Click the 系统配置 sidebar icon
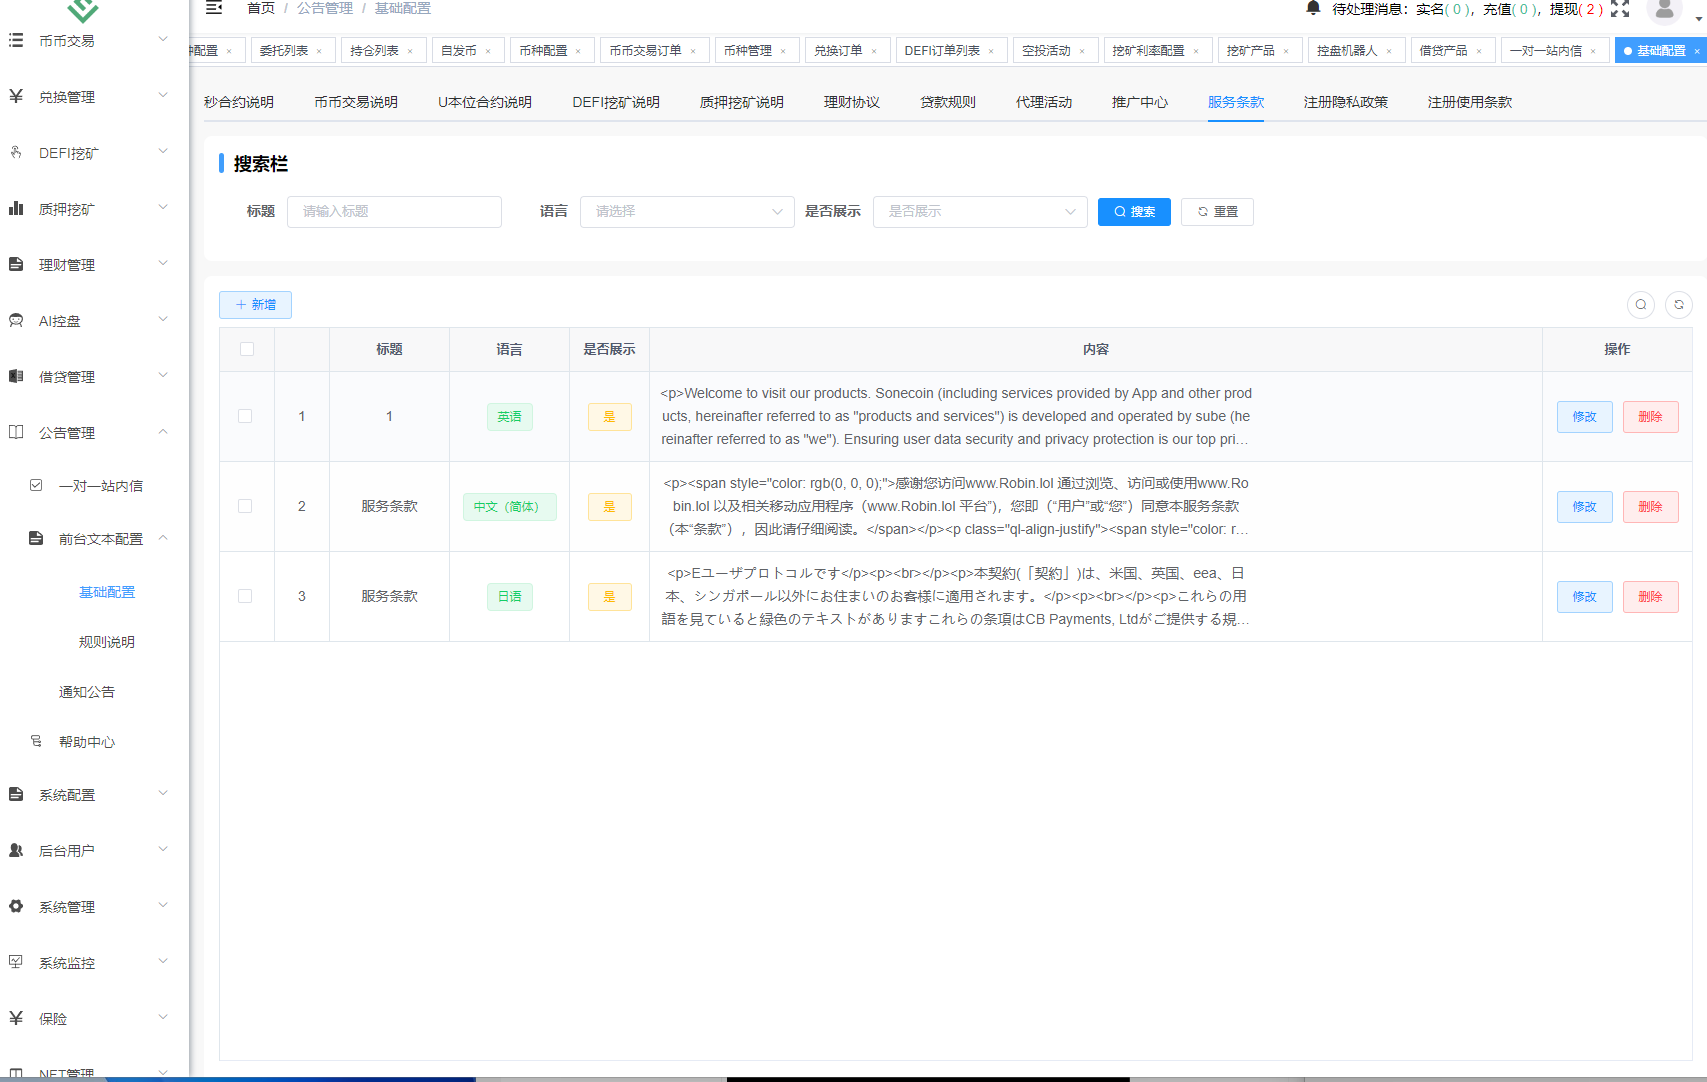This screenshot has height=1082, width=1707. [16, 794]
